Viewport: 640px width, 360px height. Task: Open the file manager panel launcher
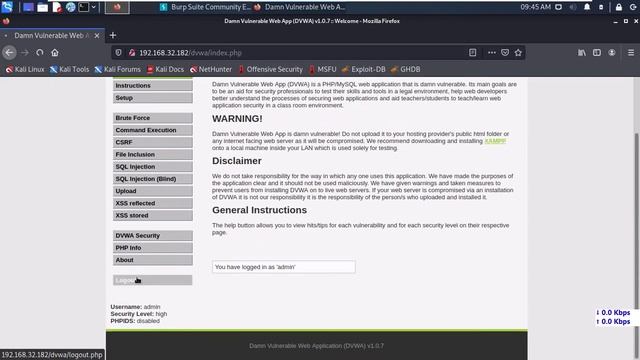tap(42, 7)
